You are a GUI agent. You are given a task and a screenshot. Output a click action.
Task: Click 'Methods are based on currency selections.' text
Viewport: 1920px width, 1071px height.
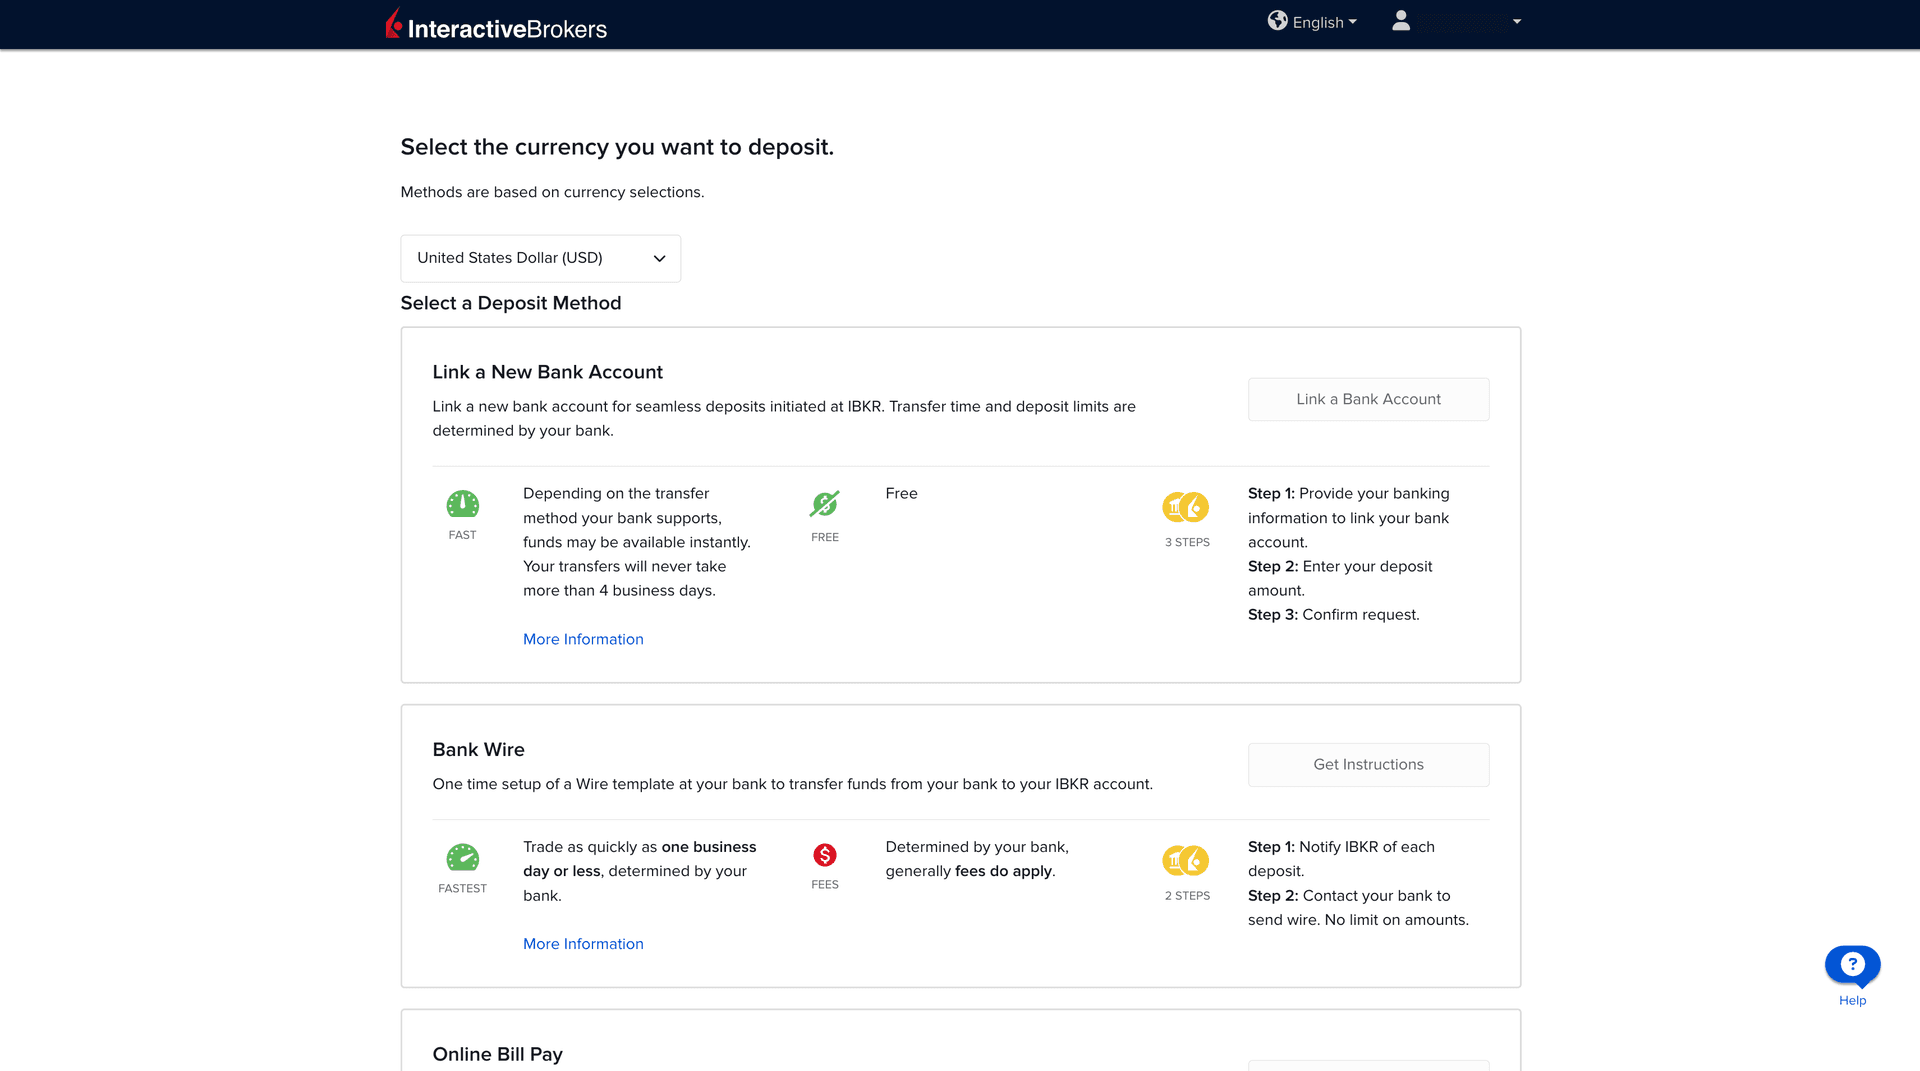pyautogui.click(x=552, y=192)
